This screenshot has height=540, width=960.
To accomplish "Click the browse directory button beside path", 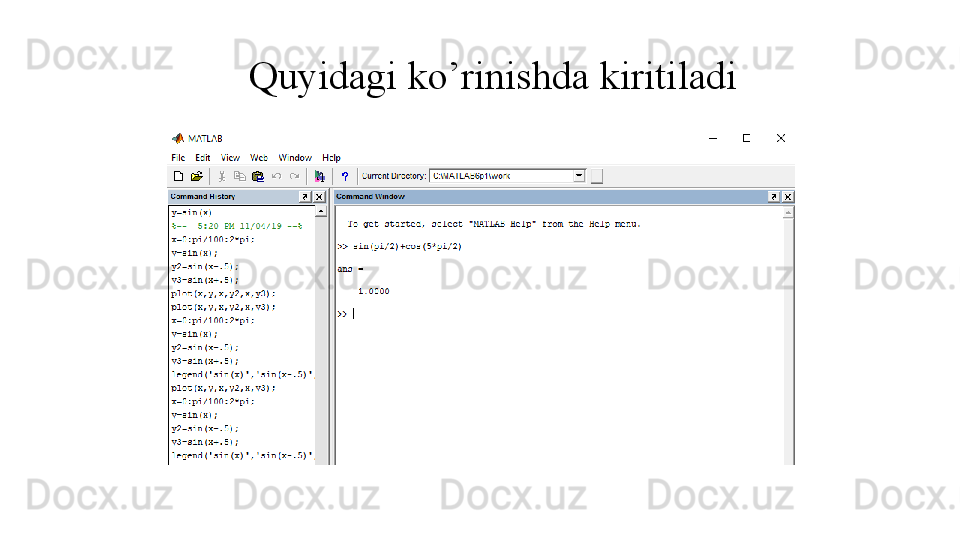I will point(597,177).
